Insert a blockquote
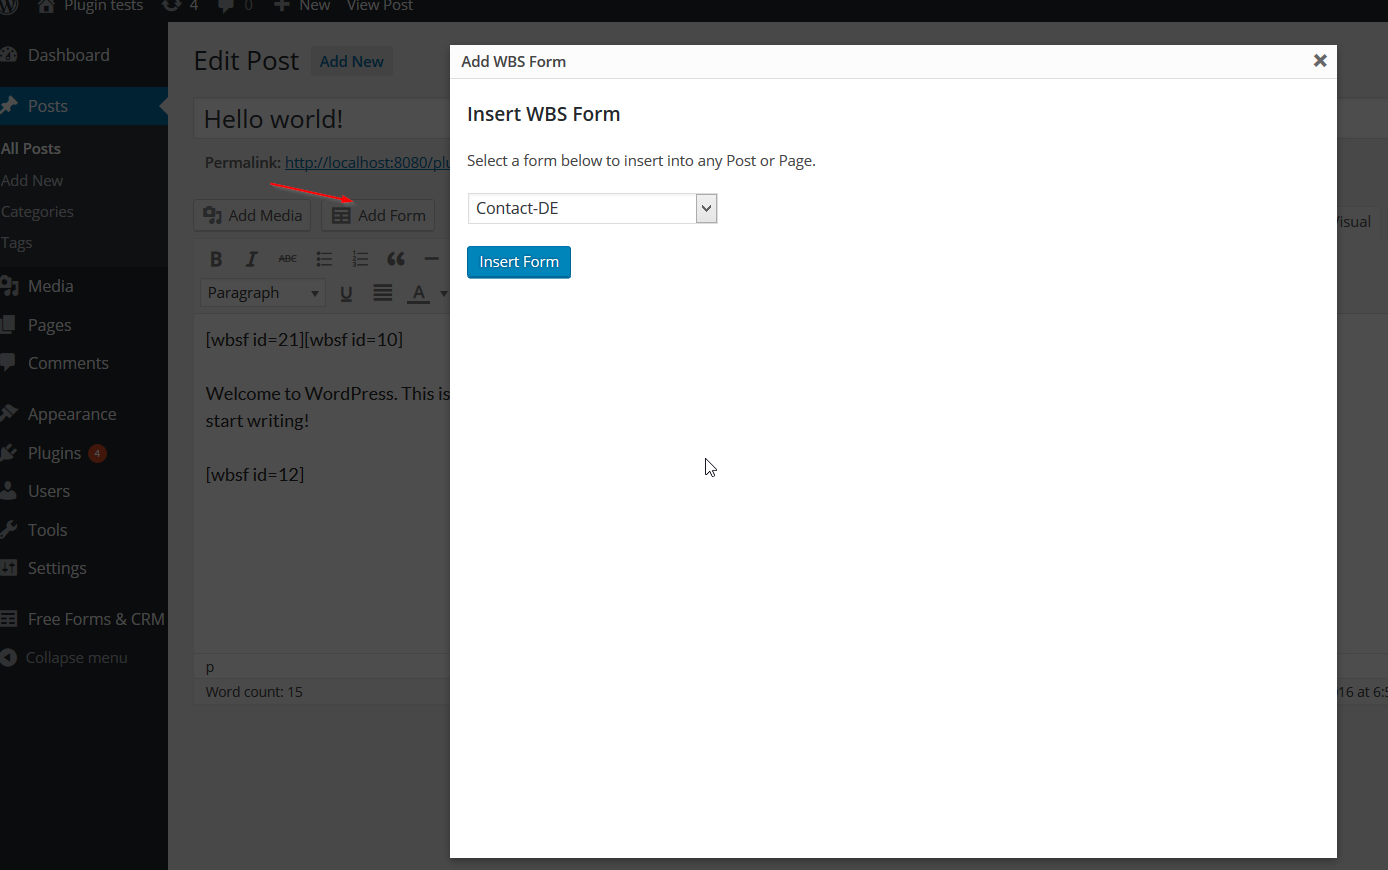 [x=396, y=259]
